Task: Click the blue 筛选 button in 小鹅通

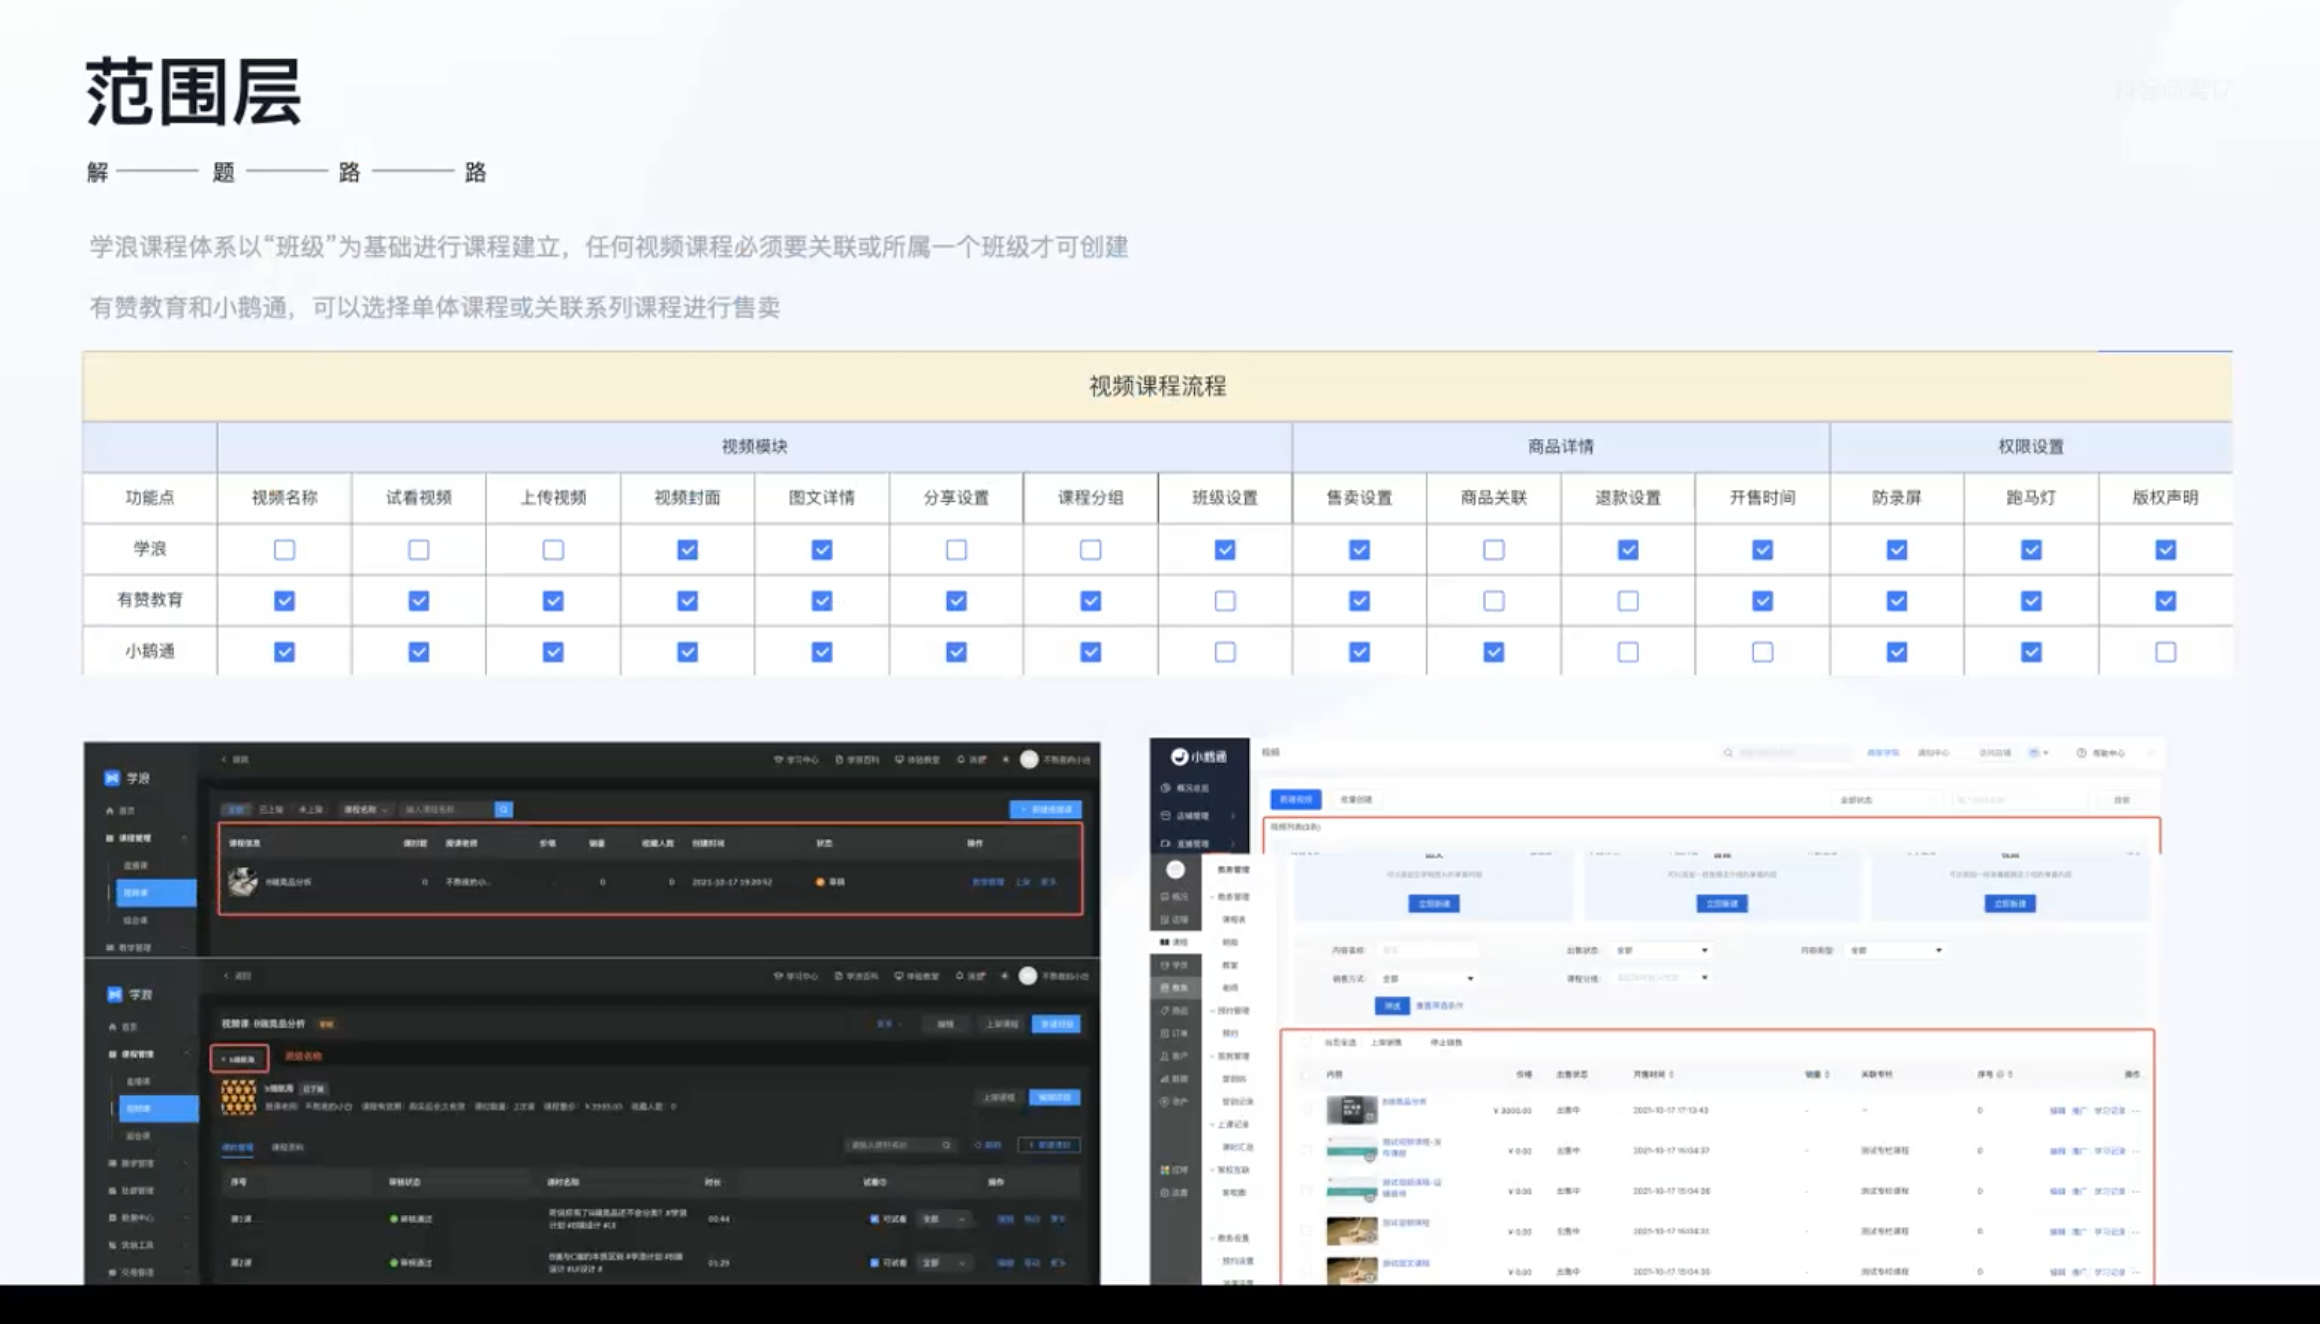Action: (x=1392, y=1005)
